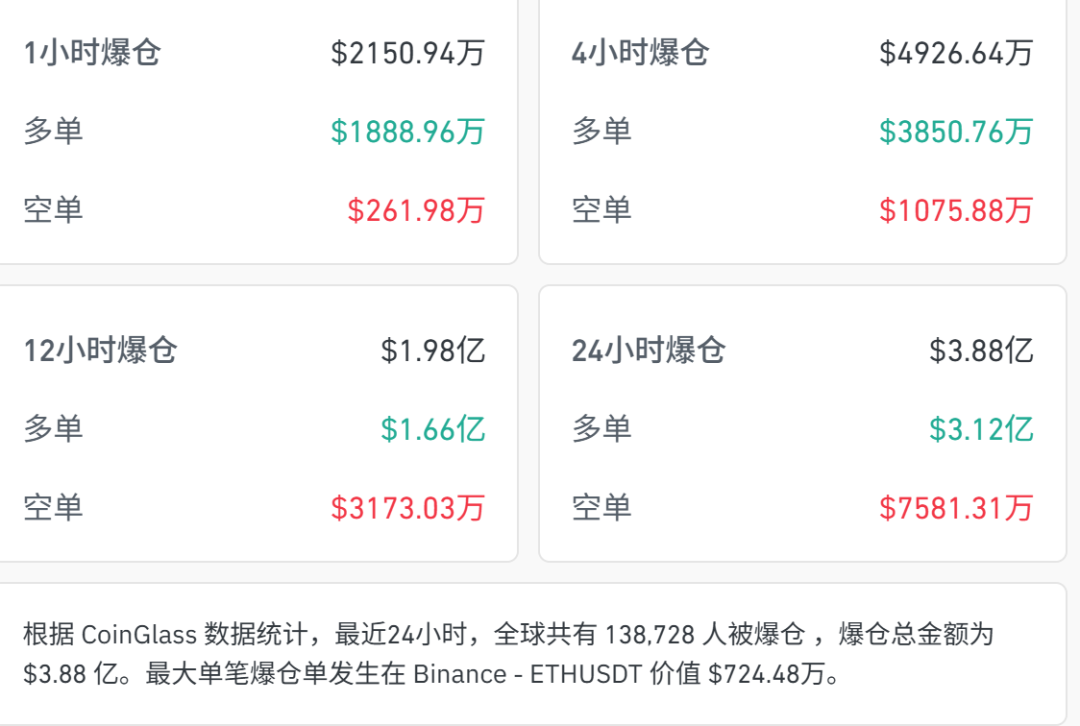Click the 12-hour short value $3173.03万
The height and width of the screenshot is (726, 1080).
click(x=408, y=508)
